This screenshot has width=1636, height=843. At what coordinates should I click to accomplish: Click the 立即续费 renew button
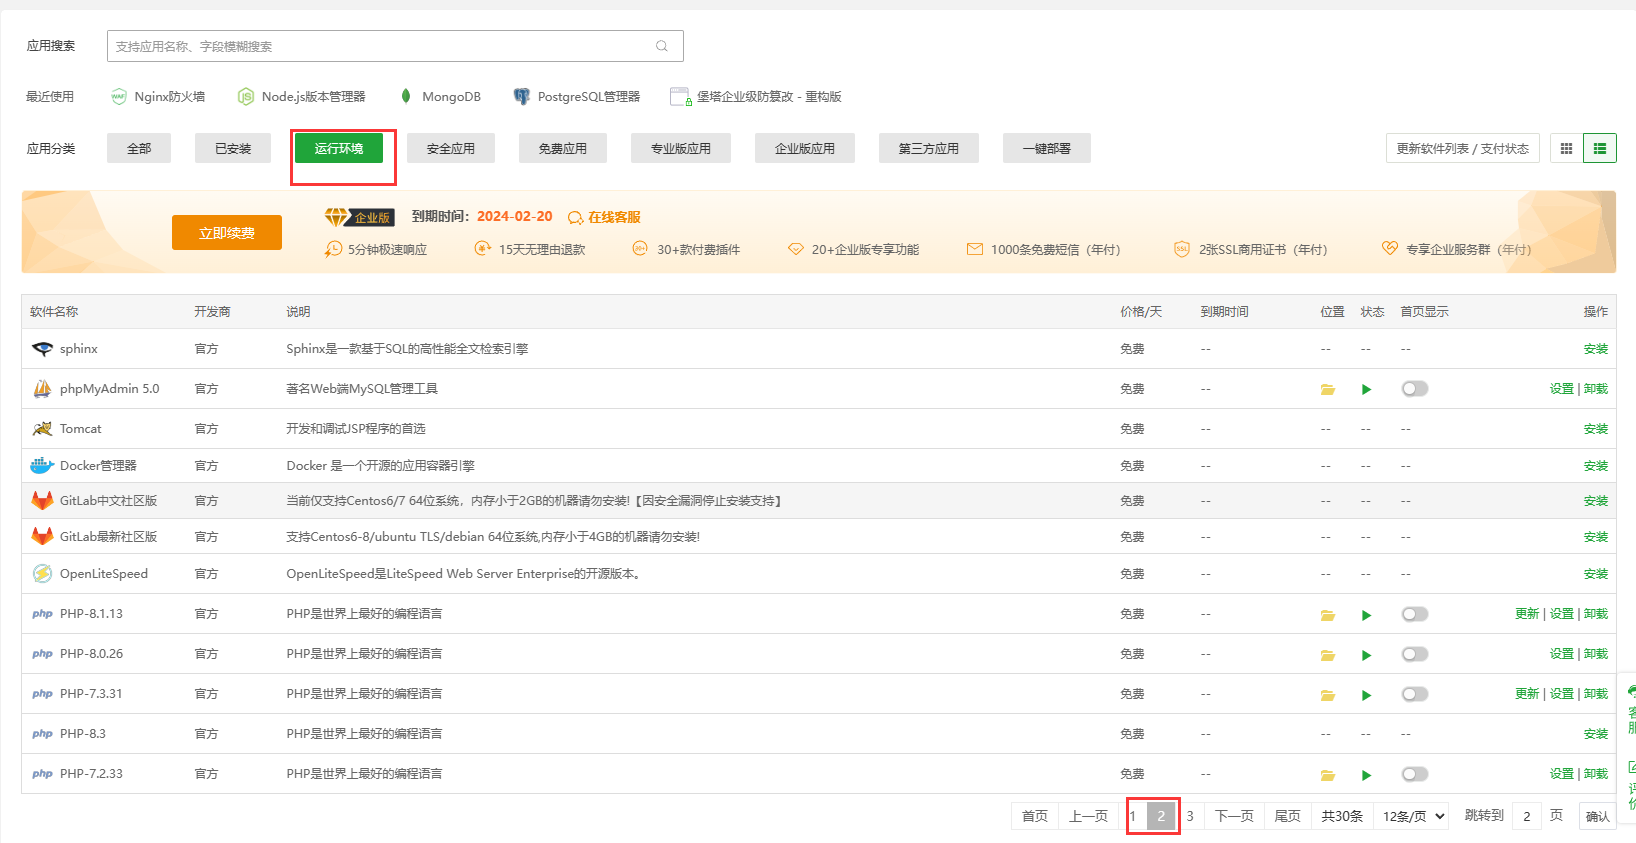coord(227,232)
